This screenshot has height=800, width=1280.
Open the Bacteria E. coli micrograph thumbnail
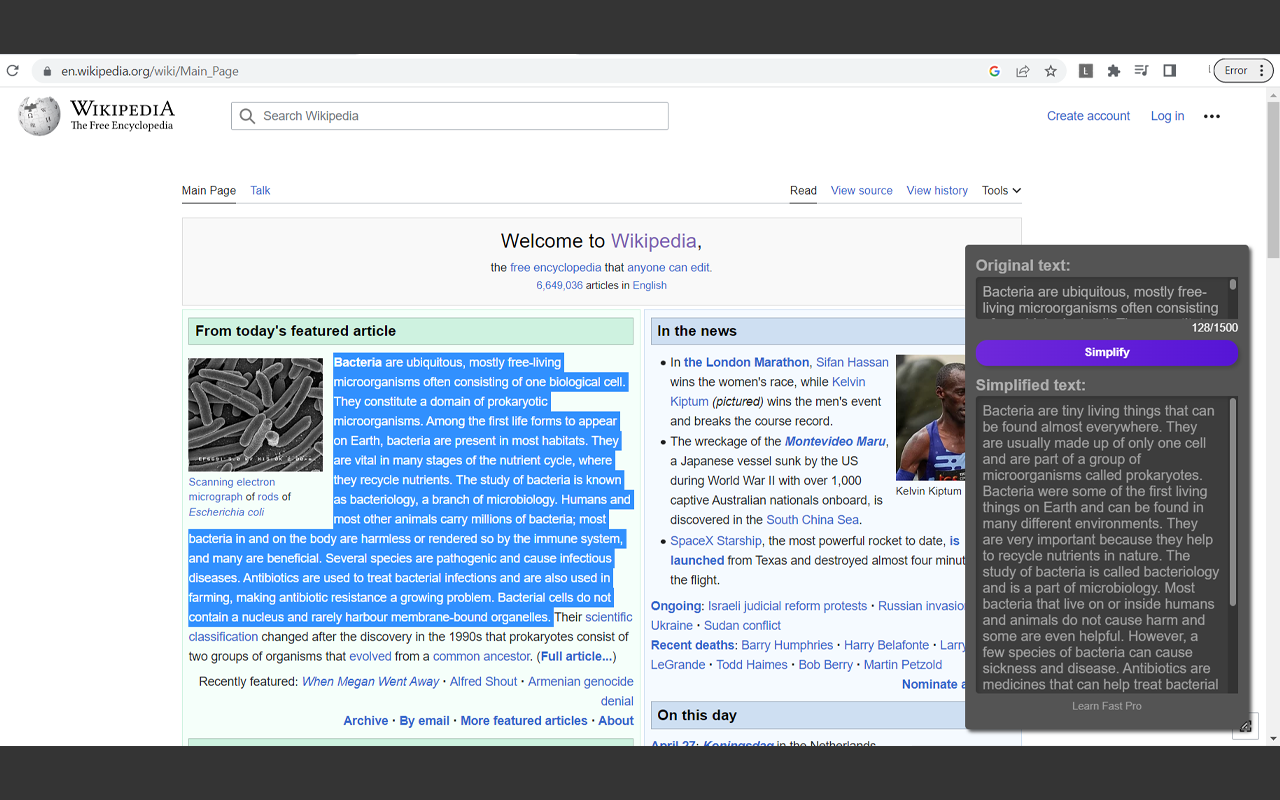(256, 414)
